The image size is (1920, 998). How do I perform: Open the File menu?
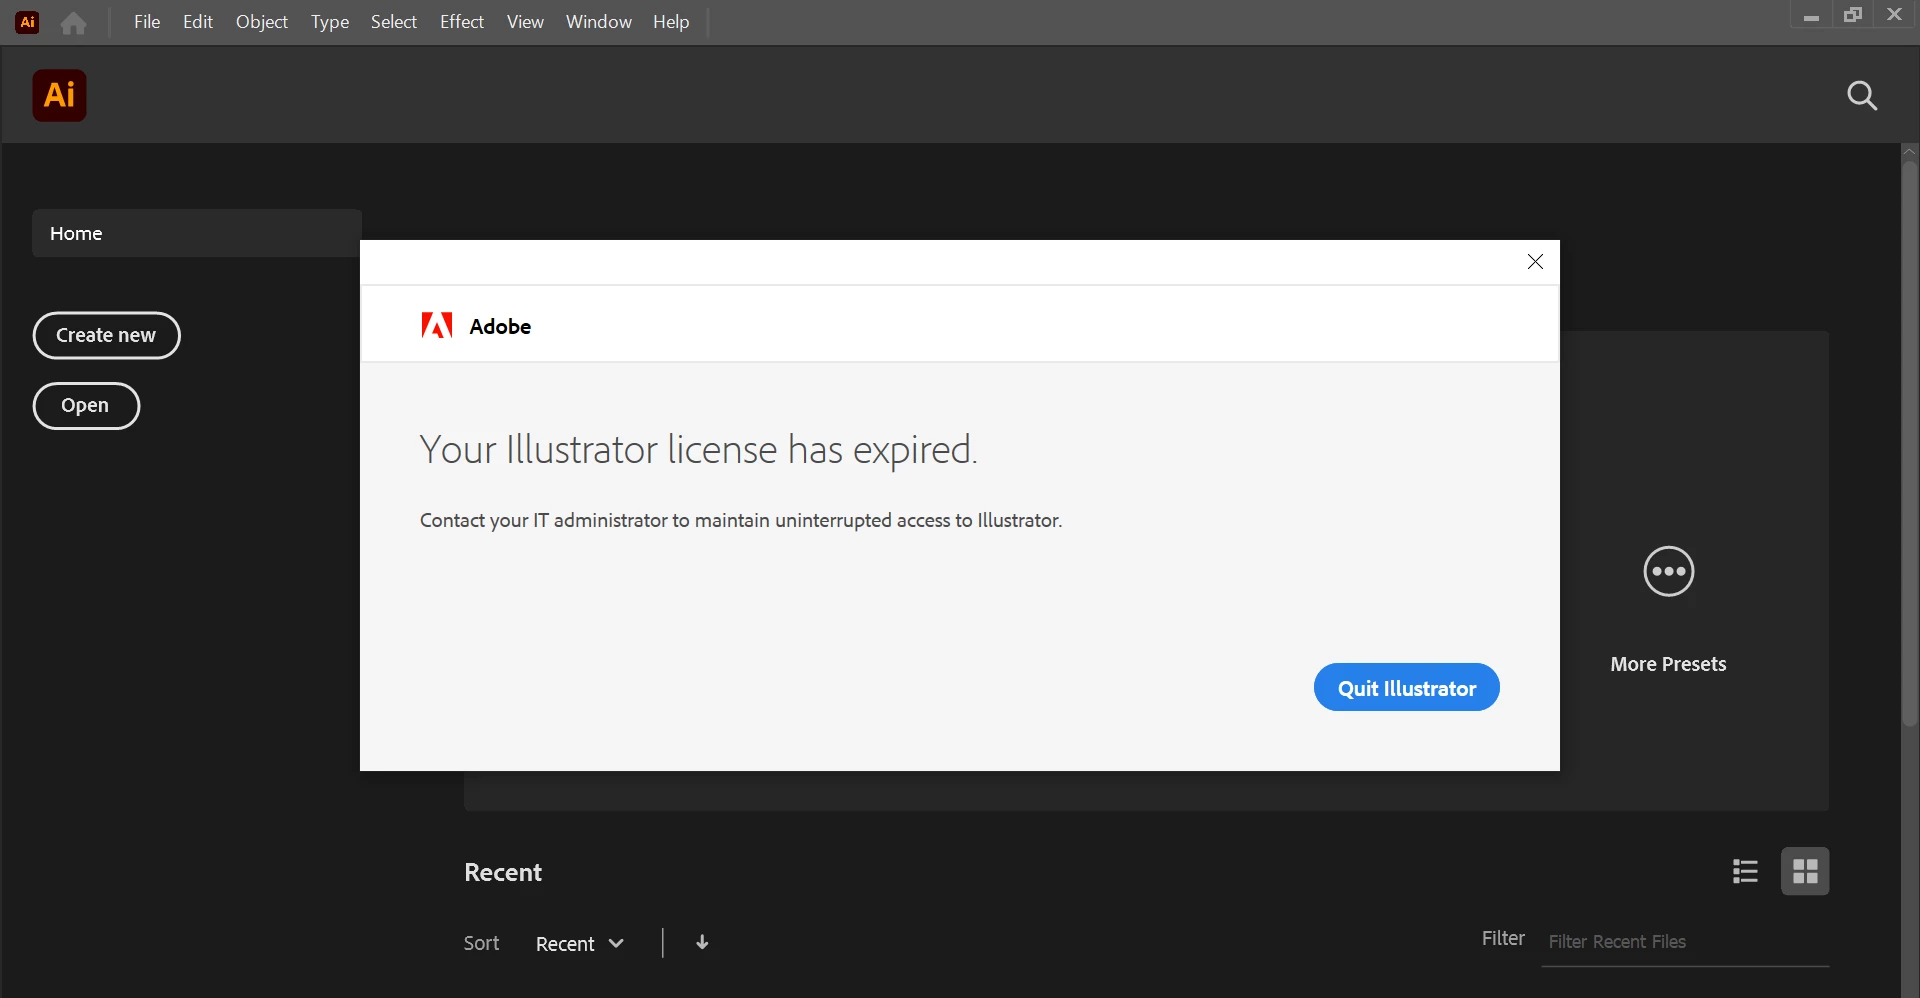click(147, 22)
